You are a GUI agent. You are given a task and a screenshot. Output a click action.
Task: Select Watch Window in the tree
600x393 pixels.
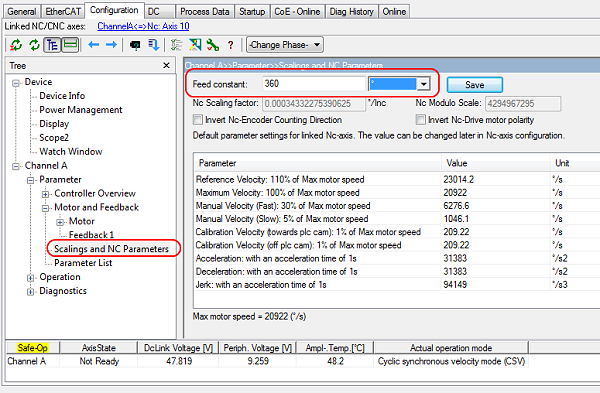pyautogui.click(x=71, y=152)
